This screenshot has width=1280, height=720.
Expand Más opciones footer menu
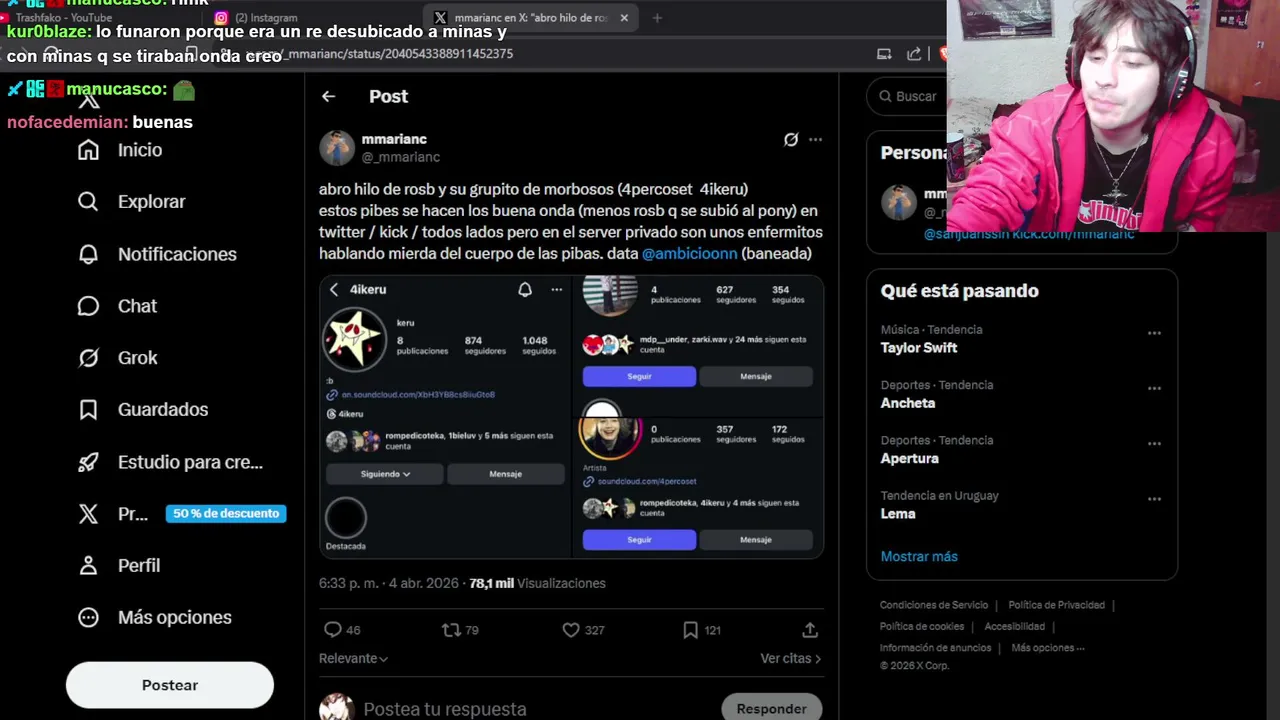pyautogui.click(x=1048, y=648)
